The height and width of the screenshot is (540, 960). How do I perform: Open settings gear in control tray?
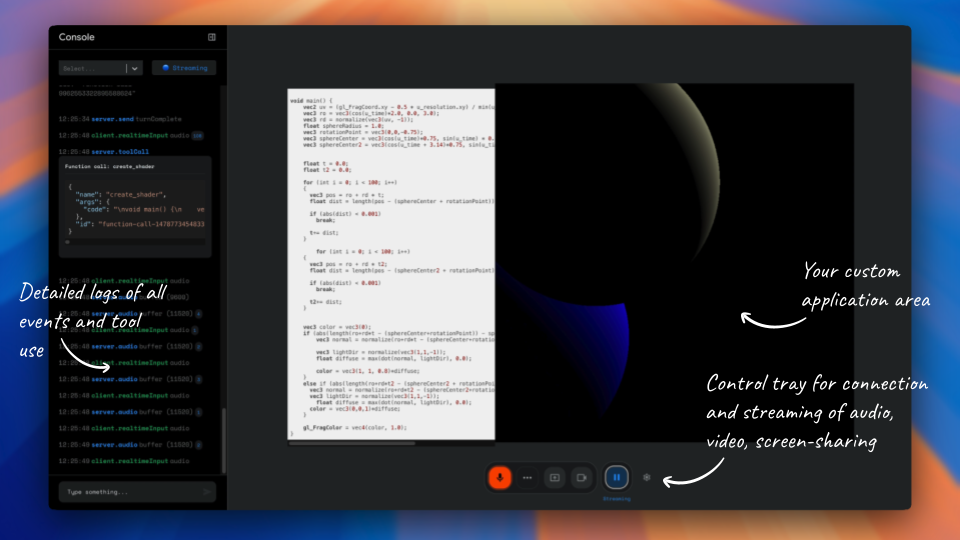click(647, 478)
